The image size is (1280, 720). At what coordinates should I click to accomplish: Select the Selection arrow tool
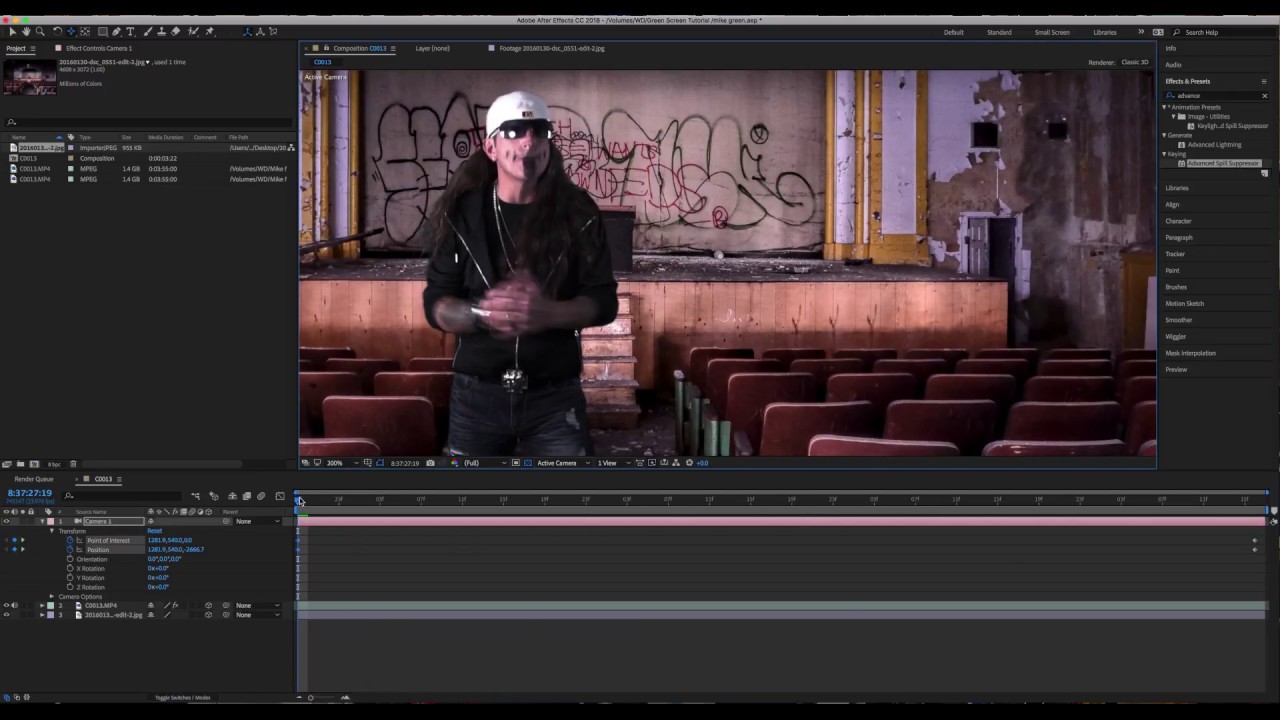point(13,32)
